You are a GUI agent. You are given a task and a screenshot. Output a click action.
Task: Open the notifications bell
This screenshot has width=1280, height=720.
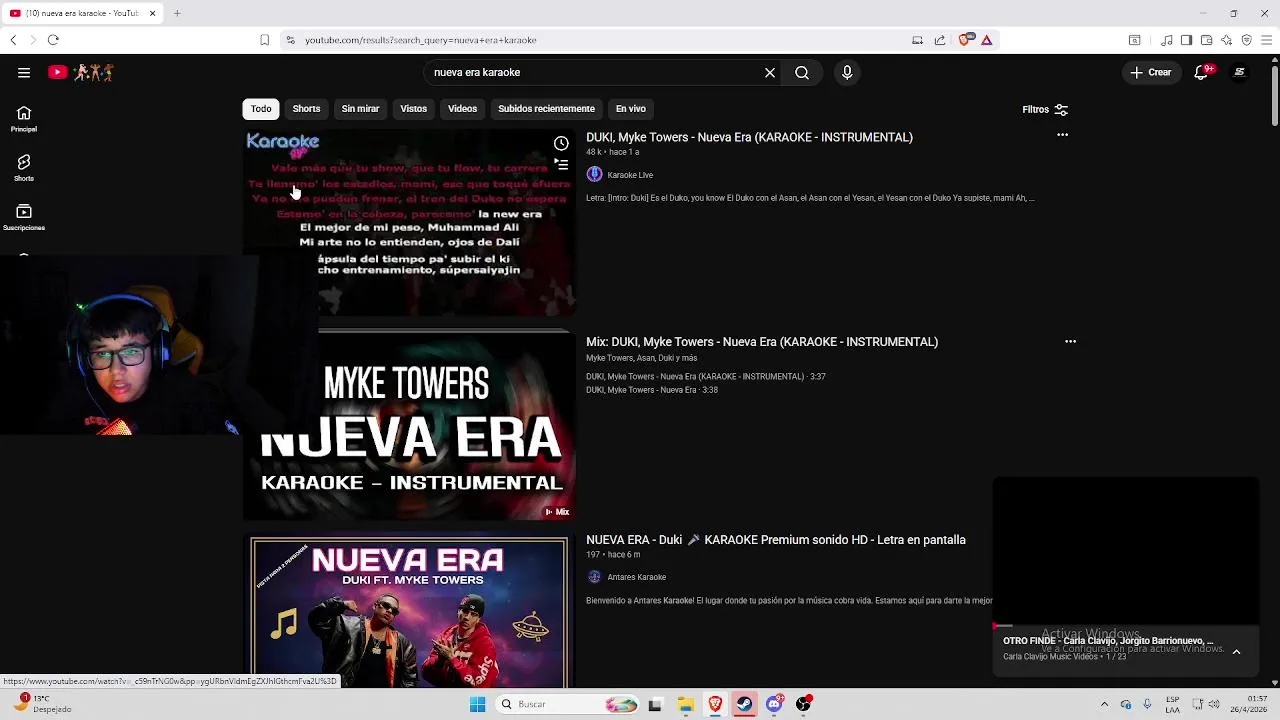pyautogui.click(x=1201, y=72)
